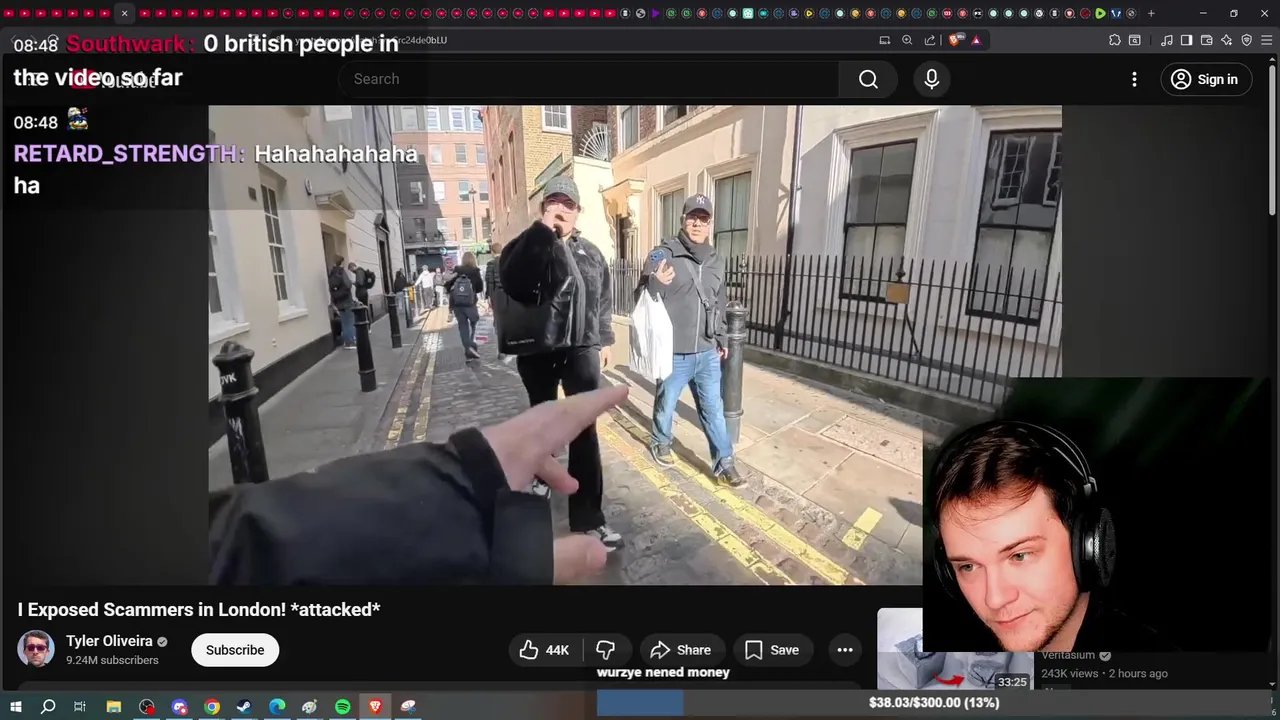
Task: Click the video title 'I Exposed Scammers in London!'
Action: [199, 609]
